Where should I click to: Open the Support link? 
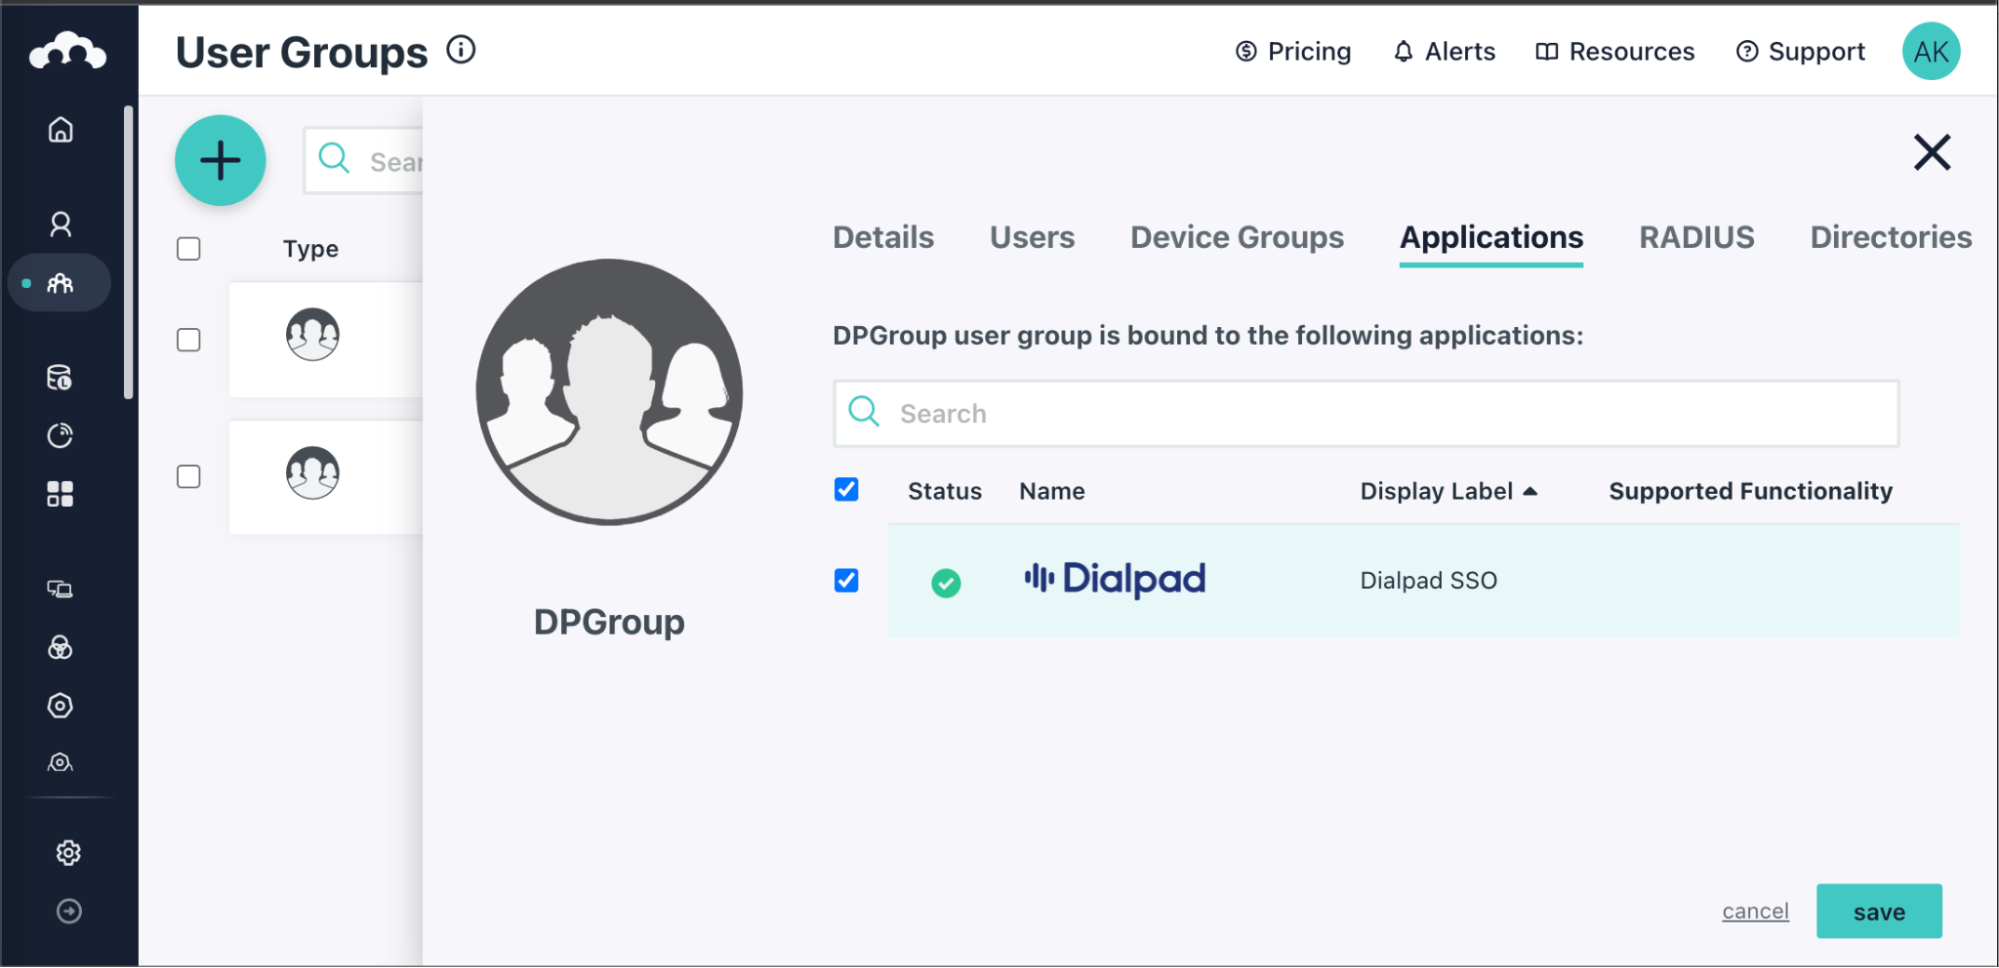[x=1801, y=51]
